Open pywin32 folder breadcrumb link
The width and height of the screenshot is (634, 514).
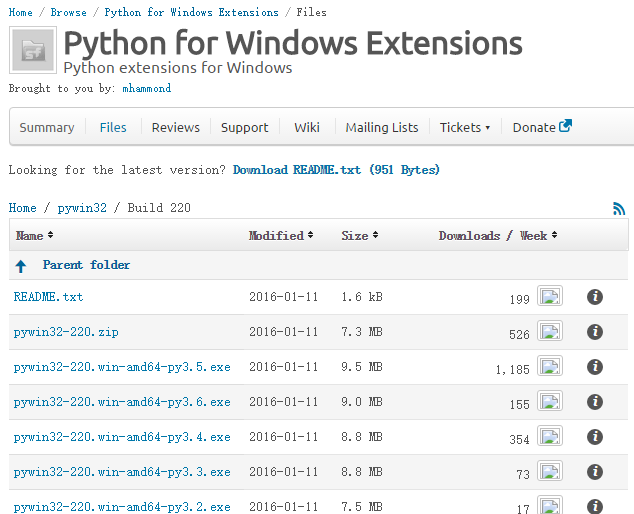[x=82, y=208]
